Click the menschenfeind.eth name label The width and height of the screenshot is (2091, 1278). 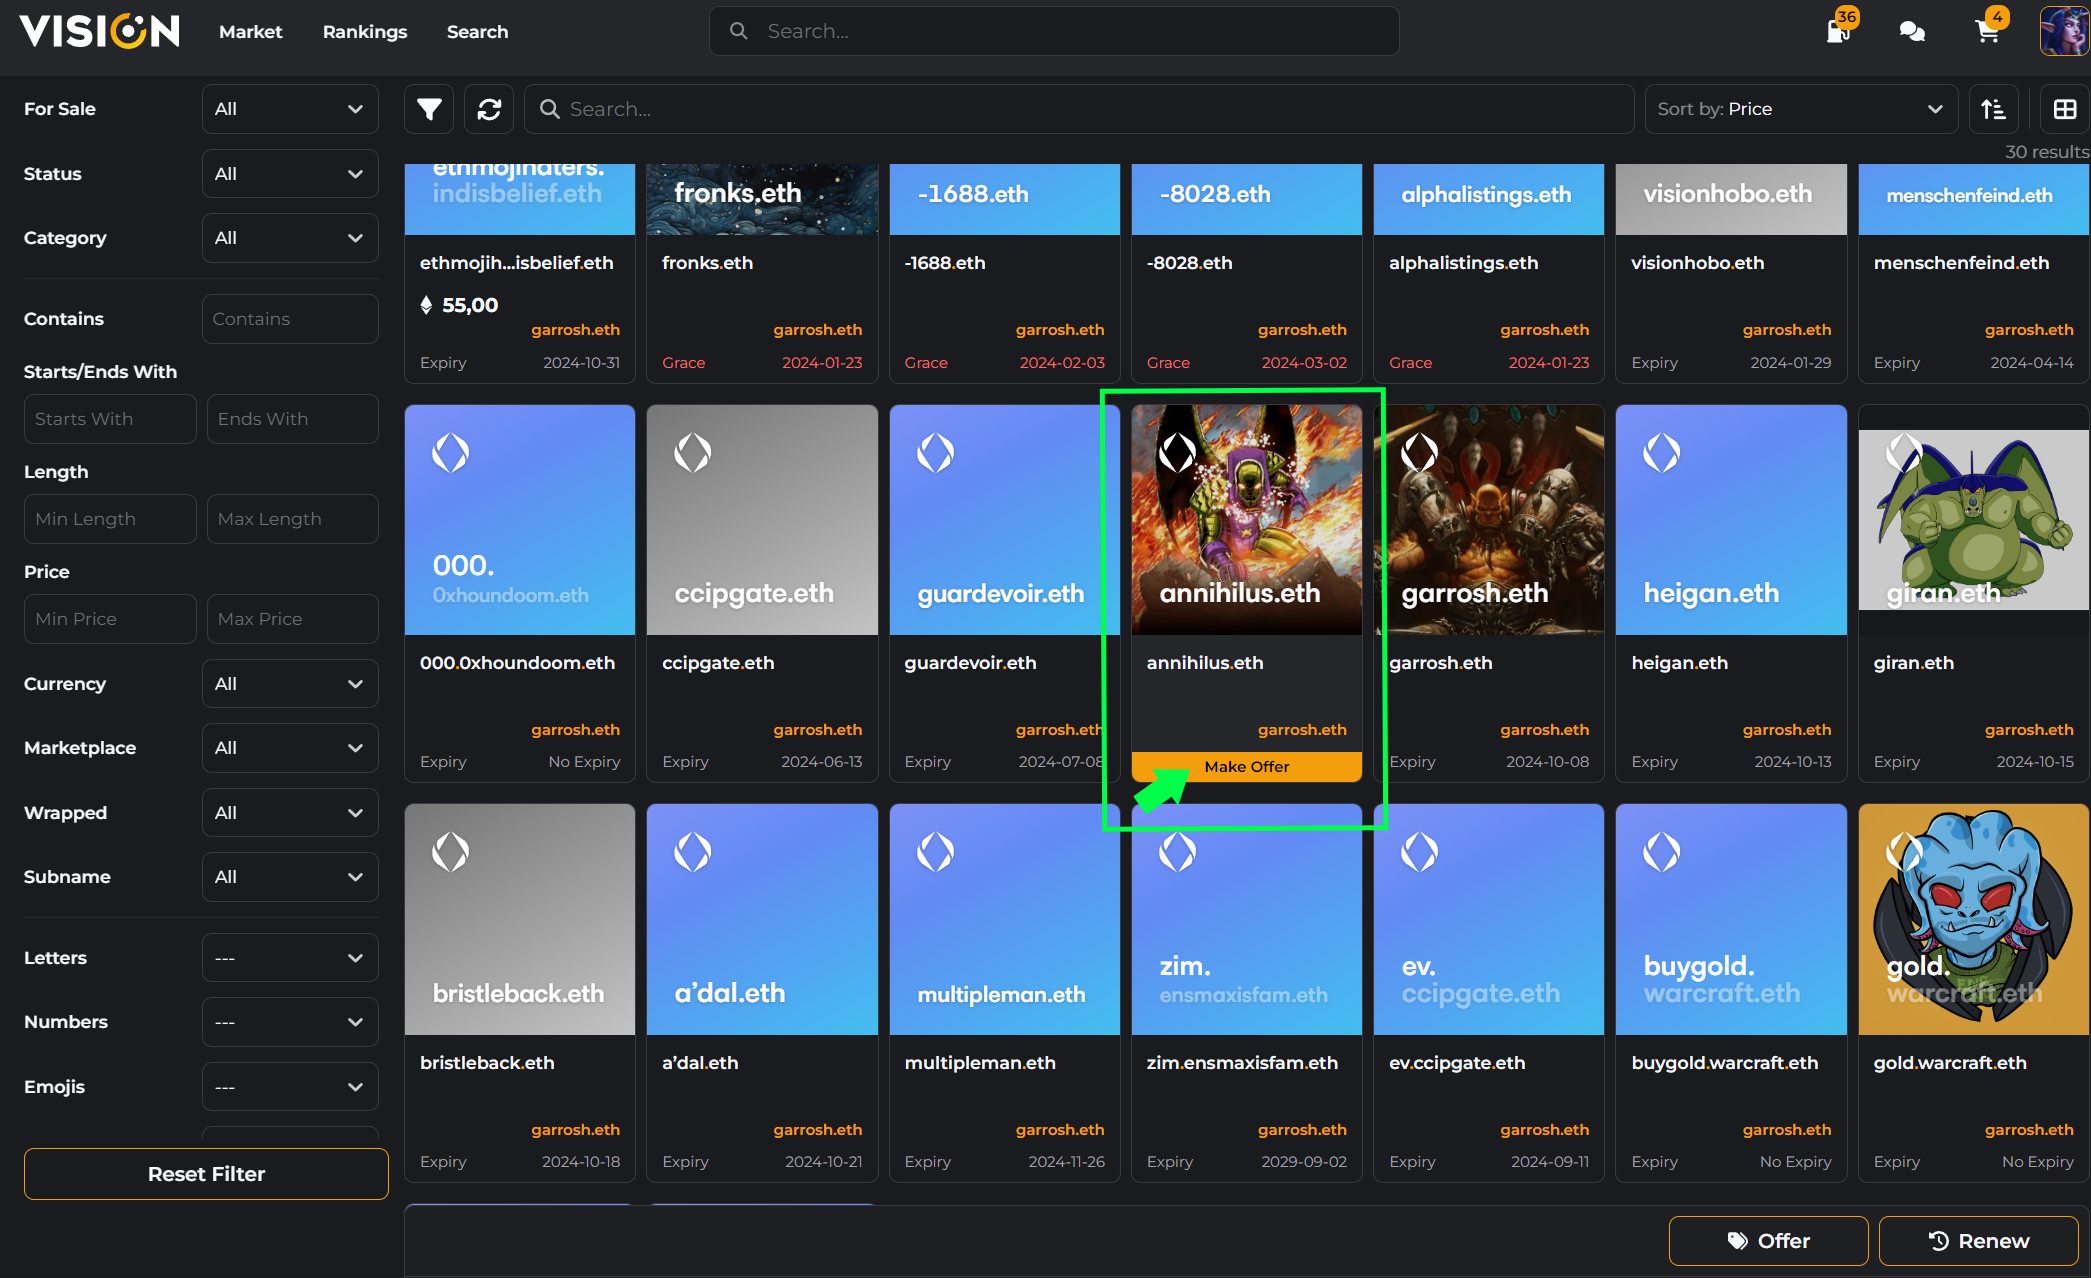point(1961,263)
